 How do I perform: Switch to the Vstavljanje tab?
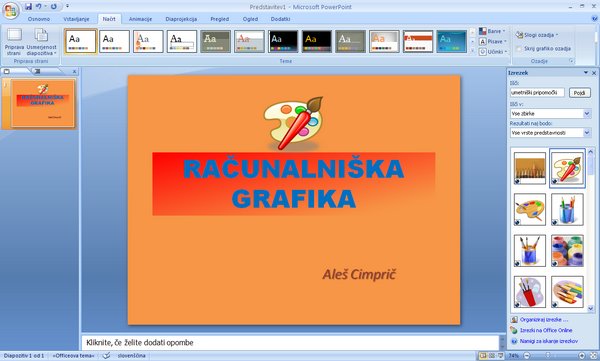[76, 19]
